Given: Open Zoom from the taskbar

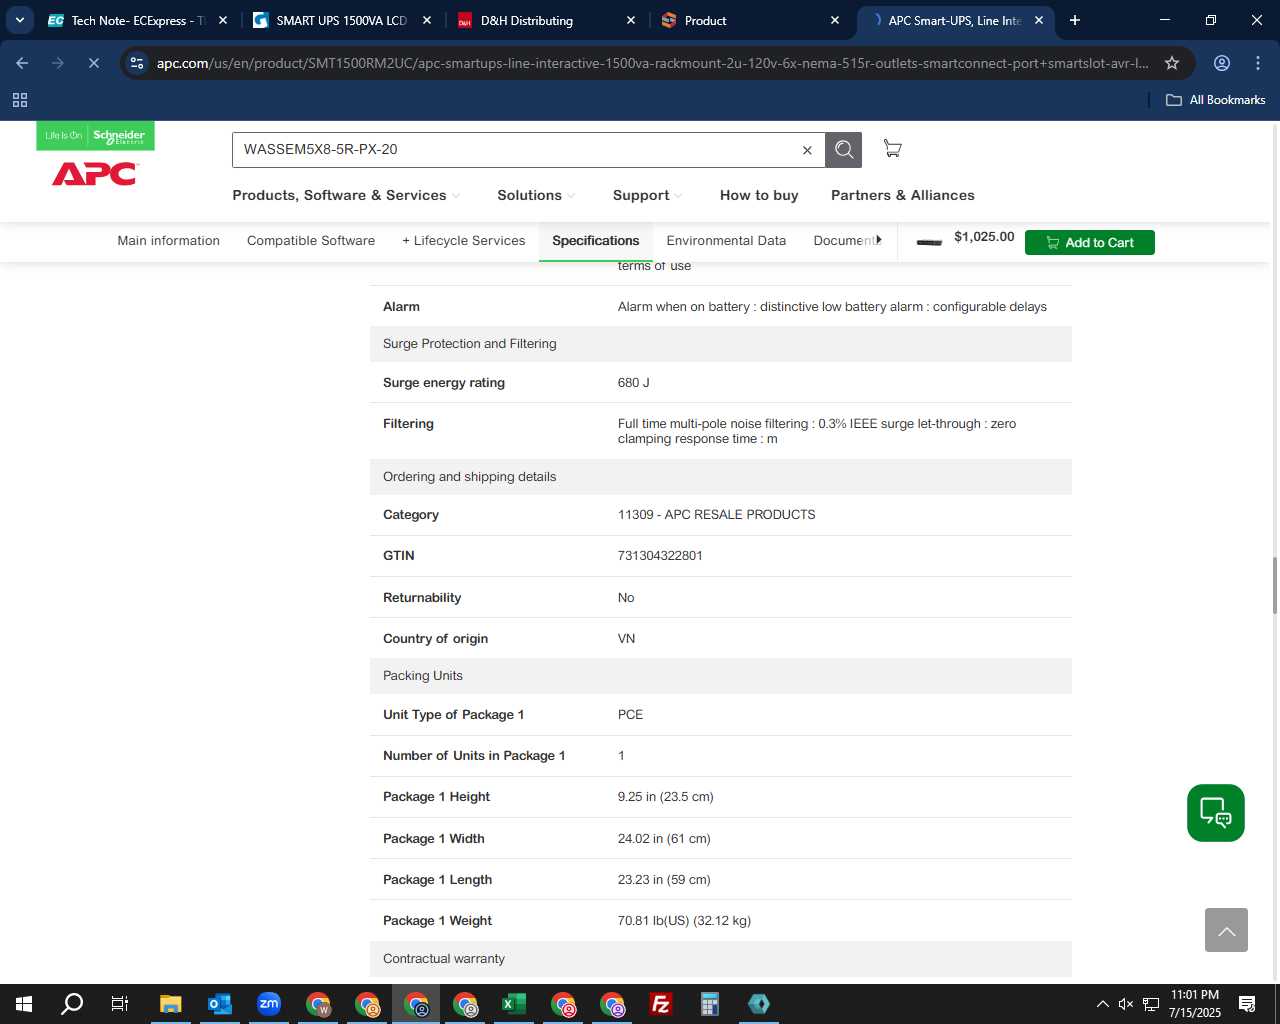Looking at the screenshot, I should coord(268,1004).
